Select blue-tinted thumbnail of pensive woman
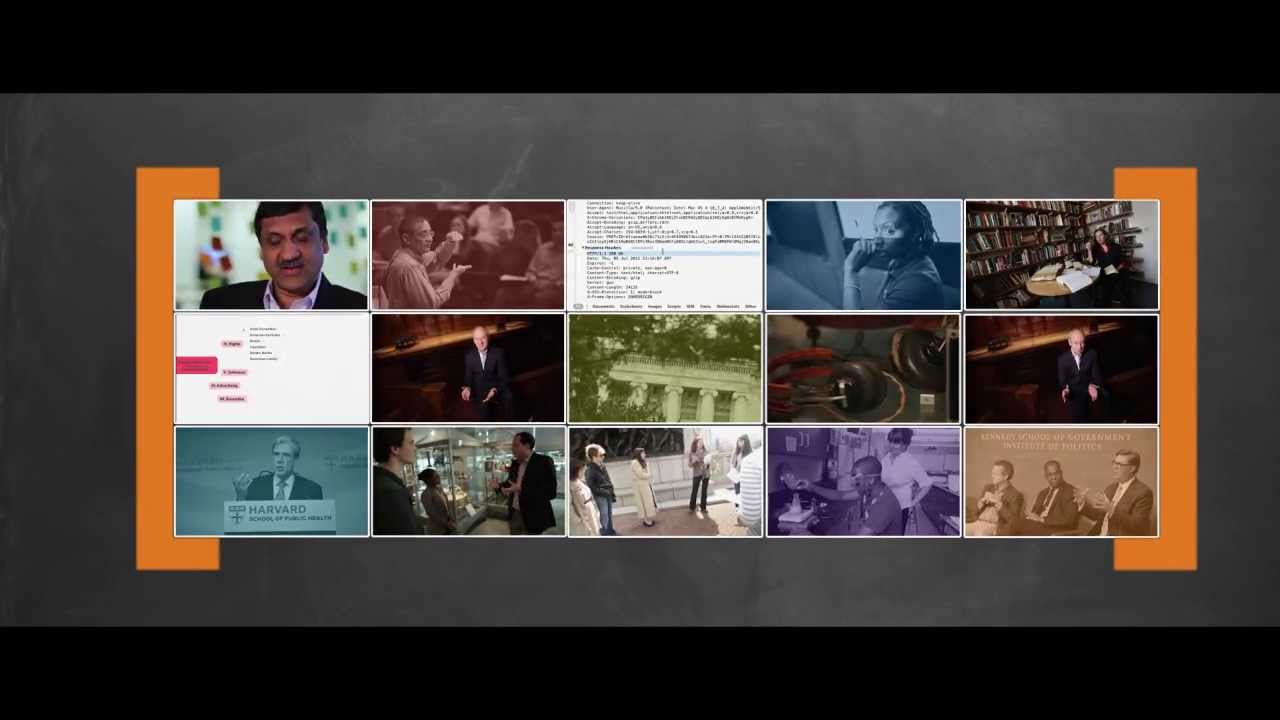This screenshot has width=1280, height=720. click(x=863, y=255)
